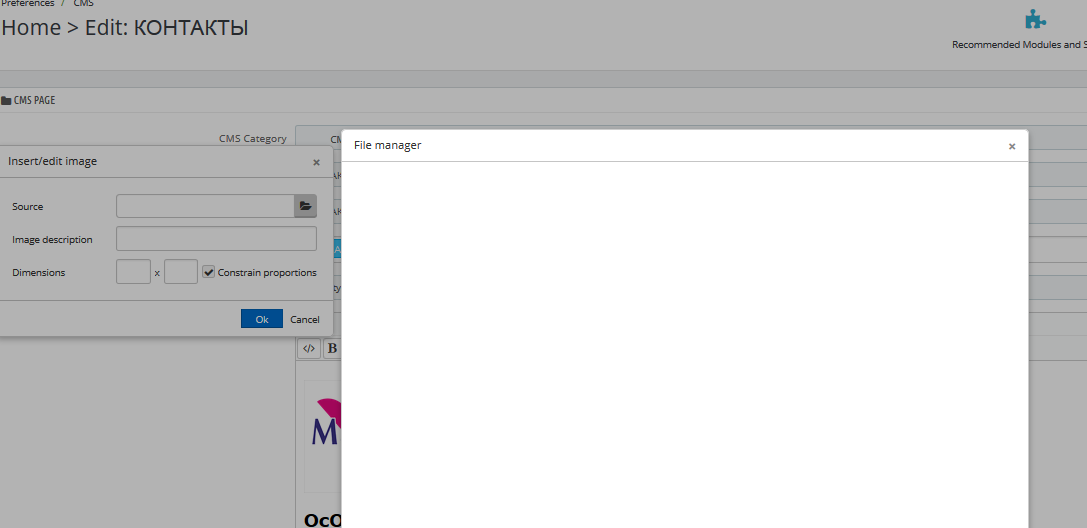Click the source code editor button

coord(309,349)
